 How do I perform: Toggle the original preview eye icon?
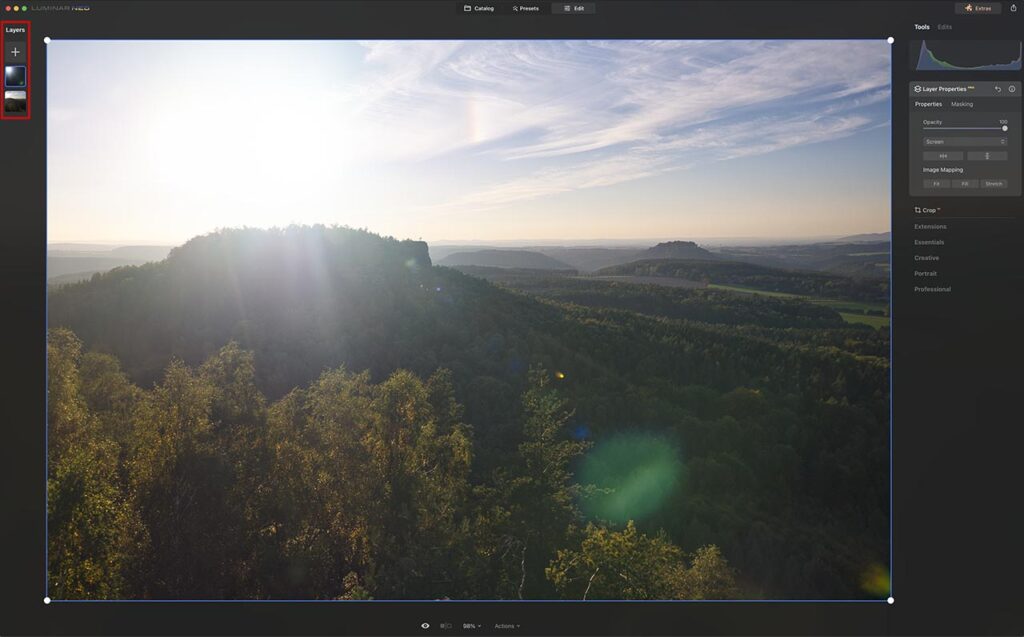[x=425, y=625]
